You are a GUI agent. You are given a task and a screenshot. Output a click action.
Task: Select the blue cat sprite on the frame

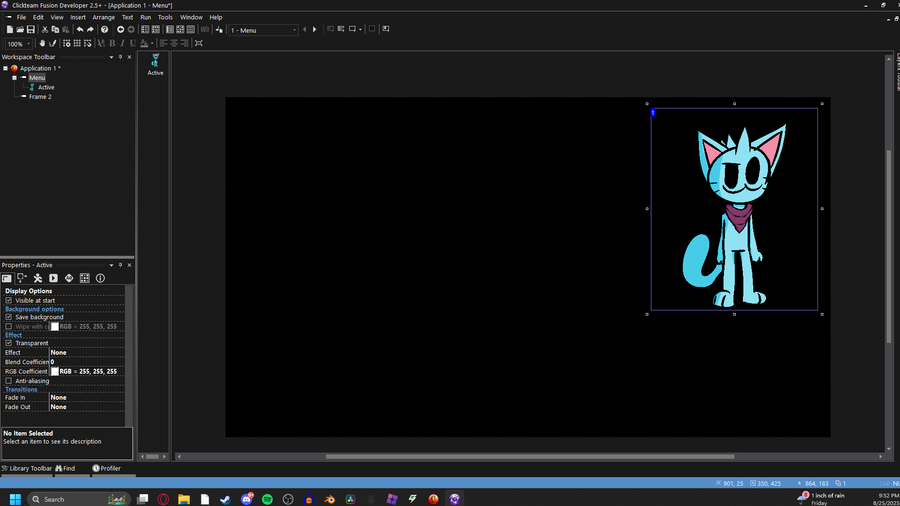click(734, 209)
